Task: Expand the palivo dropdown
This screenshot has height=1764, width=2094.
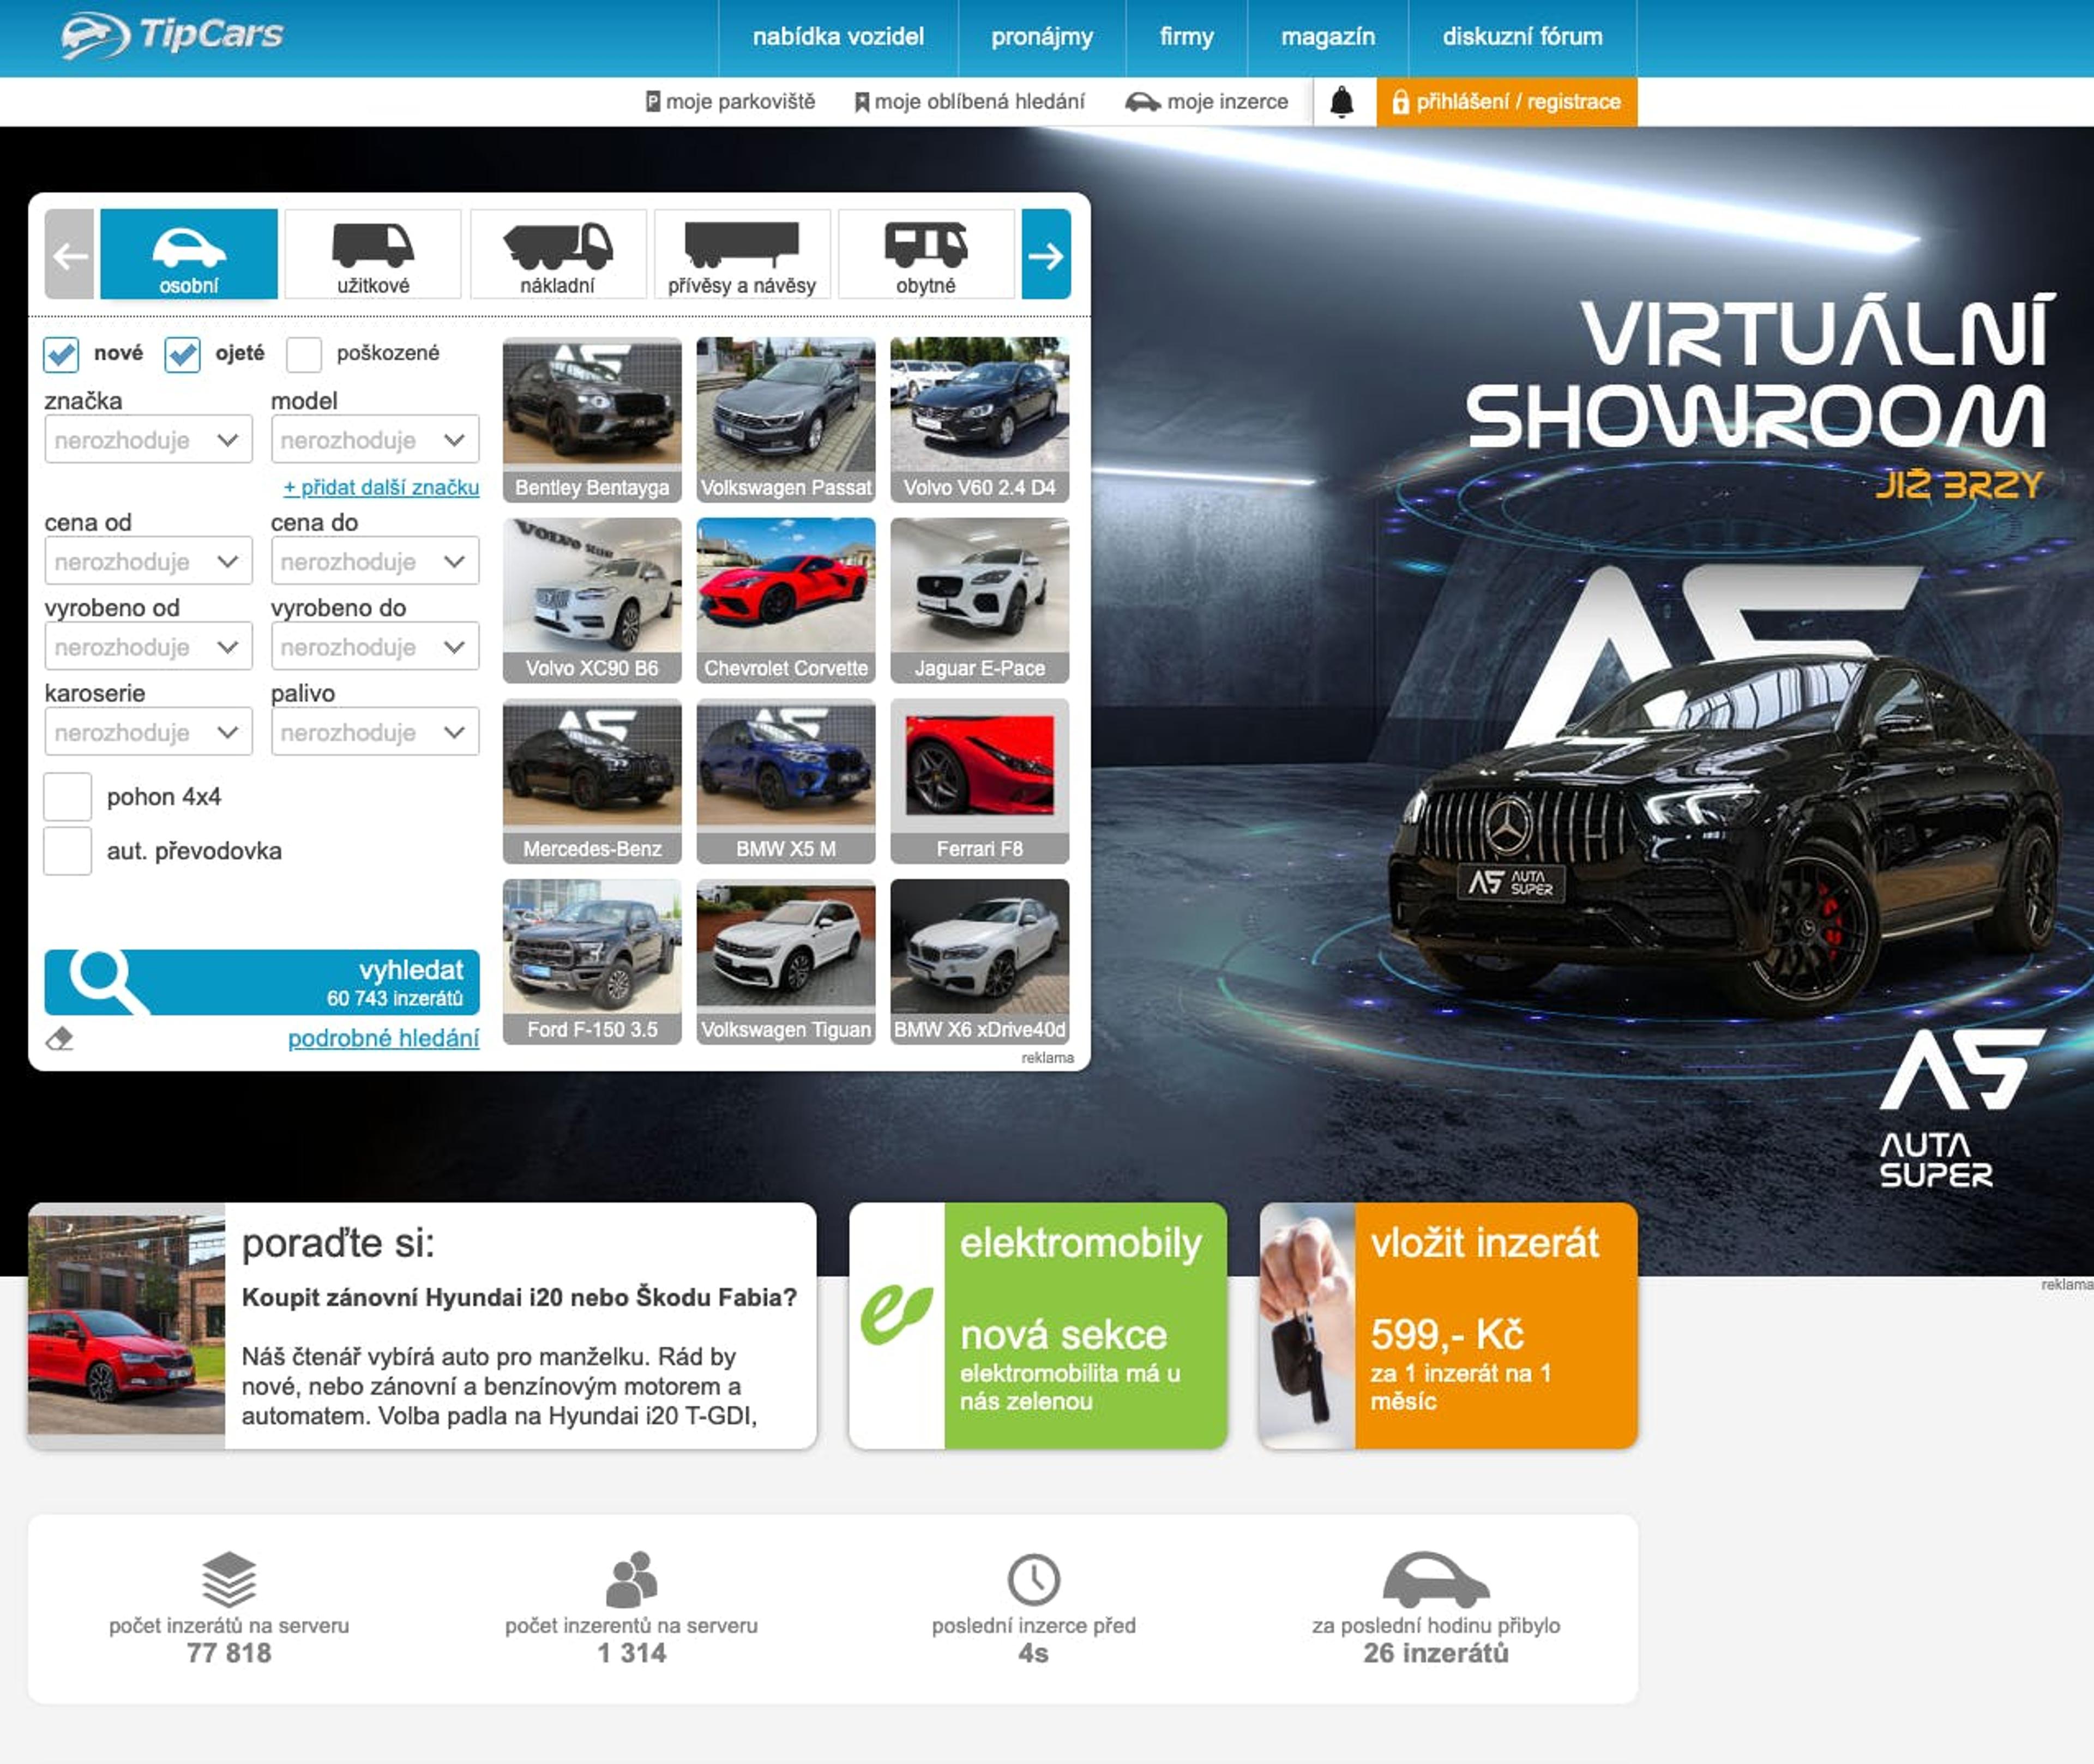Action: tap(374, 733)
